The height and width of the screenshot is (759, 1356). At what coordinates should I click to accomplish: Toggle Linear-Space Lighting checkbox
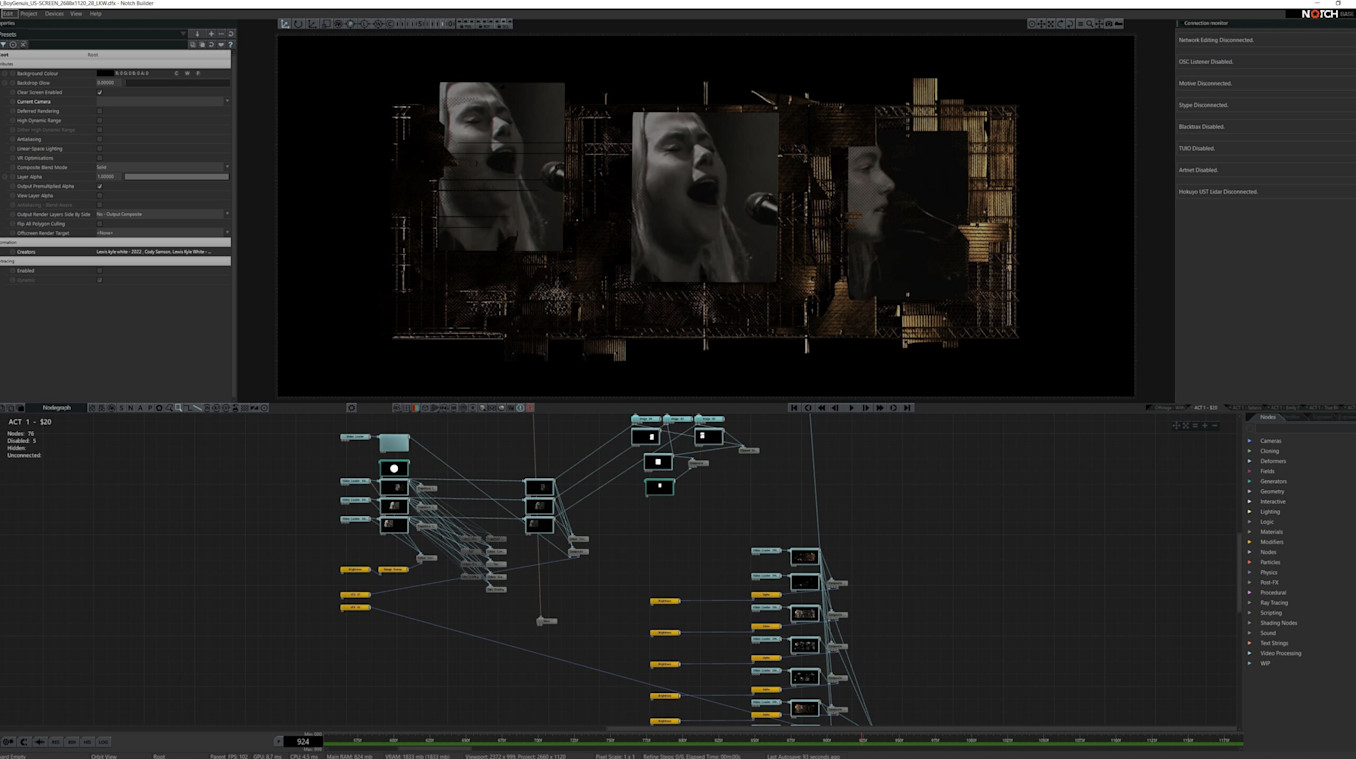[x=99, y=149]
